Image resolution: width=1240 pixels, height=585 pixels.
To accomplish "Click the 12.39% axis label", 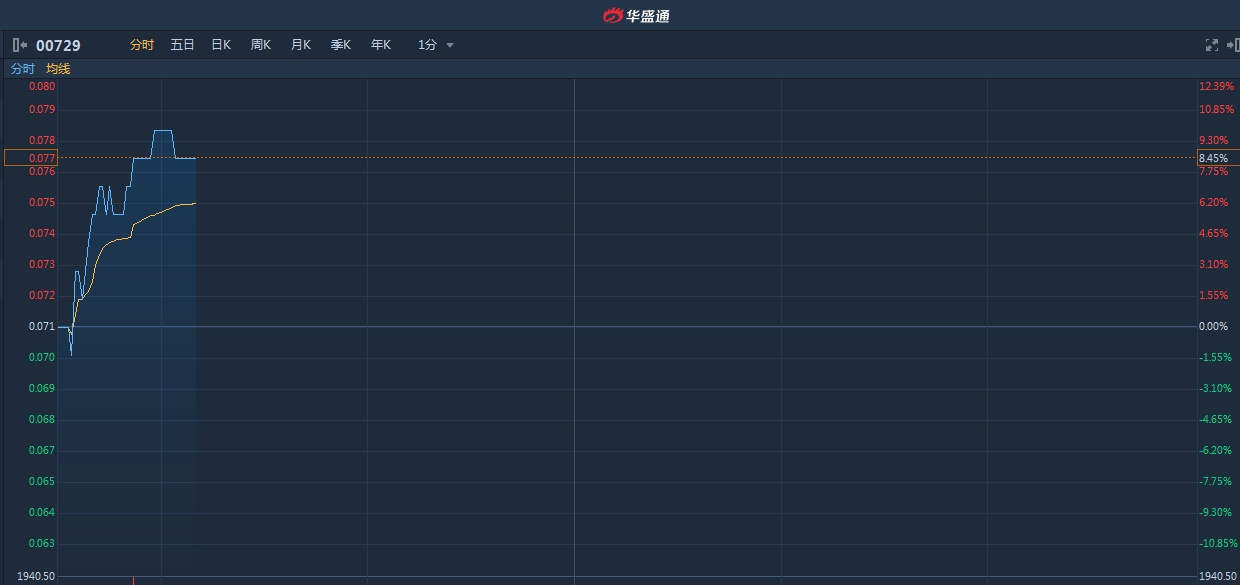I will 1217,86.
